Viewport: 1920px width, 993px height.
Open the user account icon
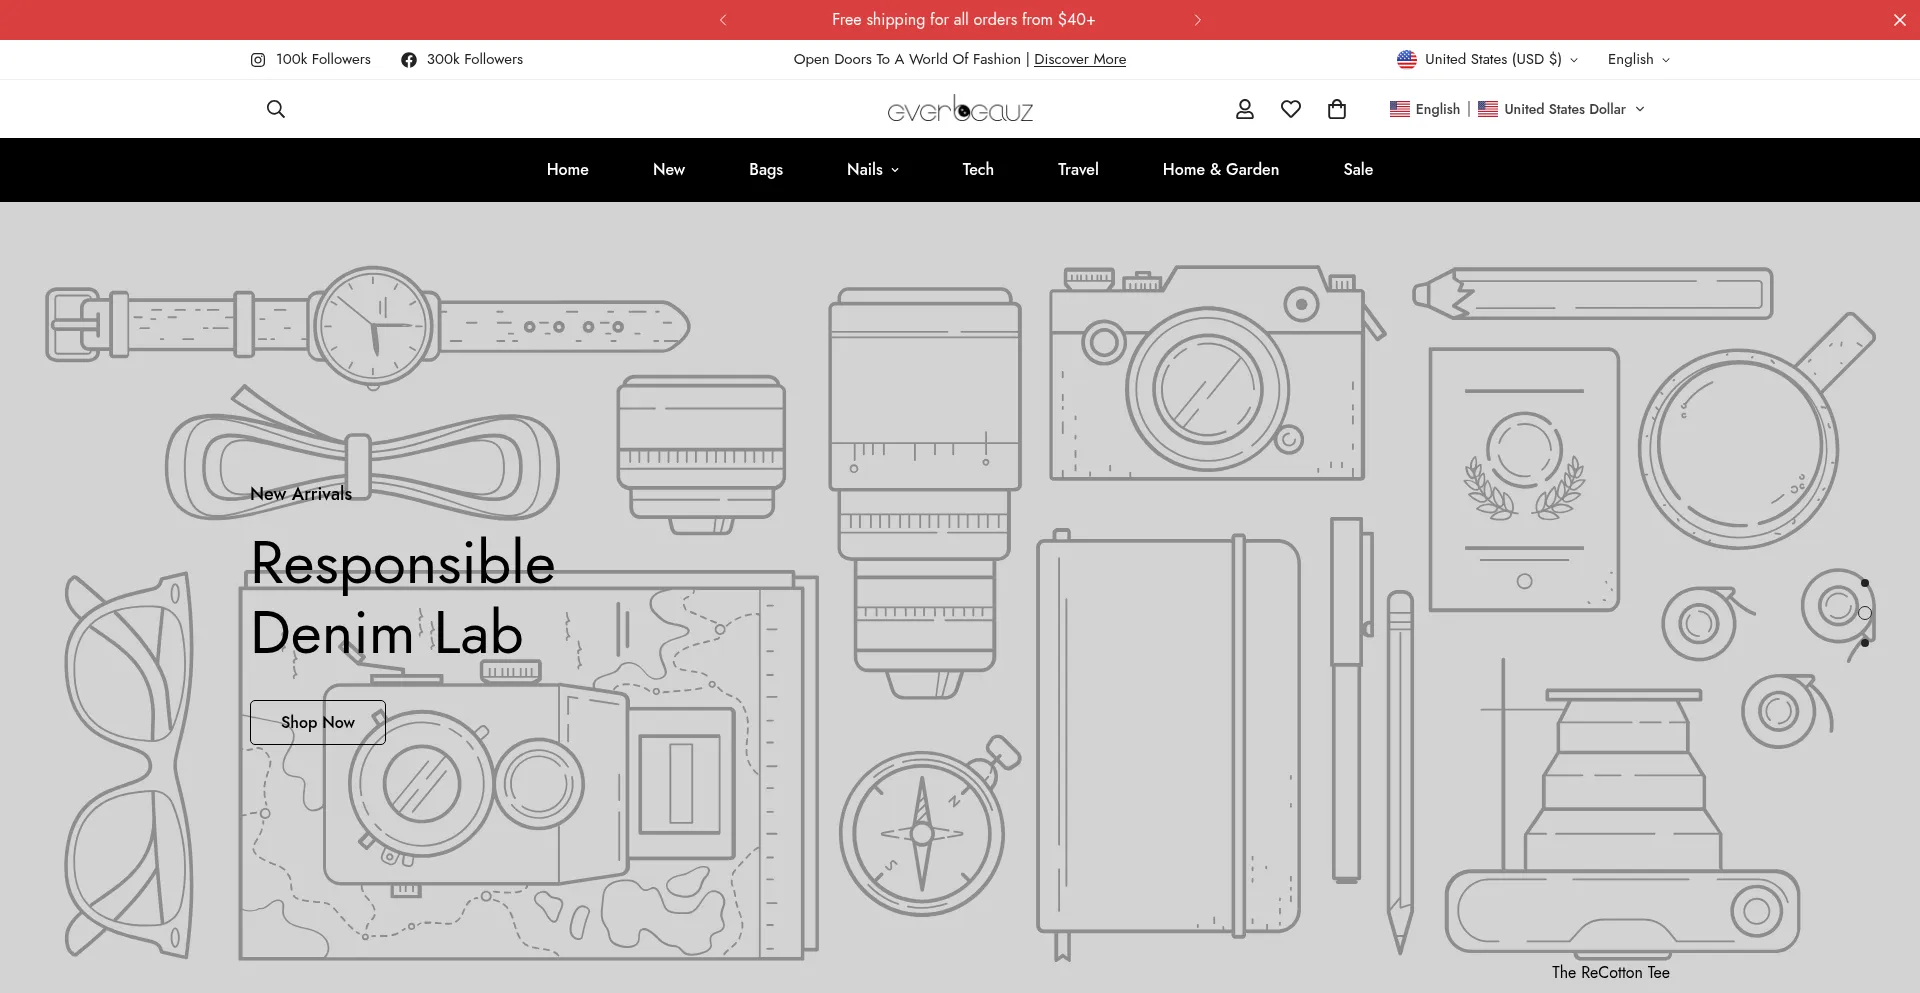click(1244, 109)
